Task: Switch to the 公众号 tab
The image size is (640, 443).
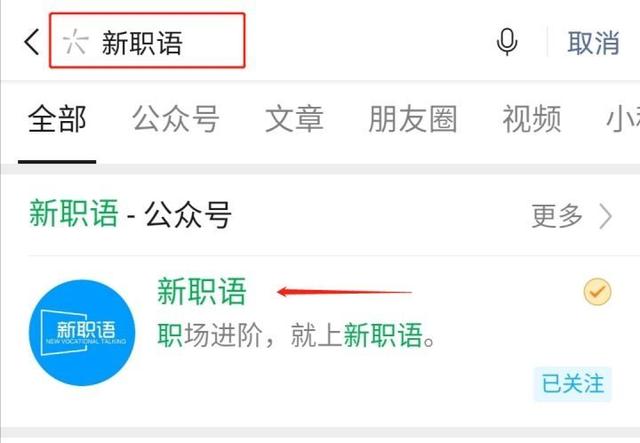Action: point(176,118)
